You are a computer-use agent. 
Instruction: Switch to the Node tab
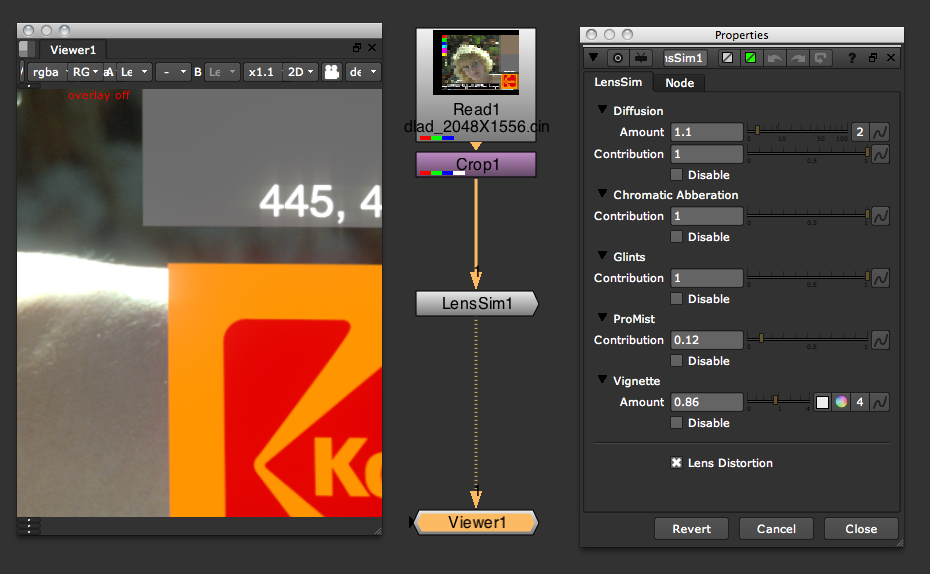pyautogui.click(x=679, y=83)
